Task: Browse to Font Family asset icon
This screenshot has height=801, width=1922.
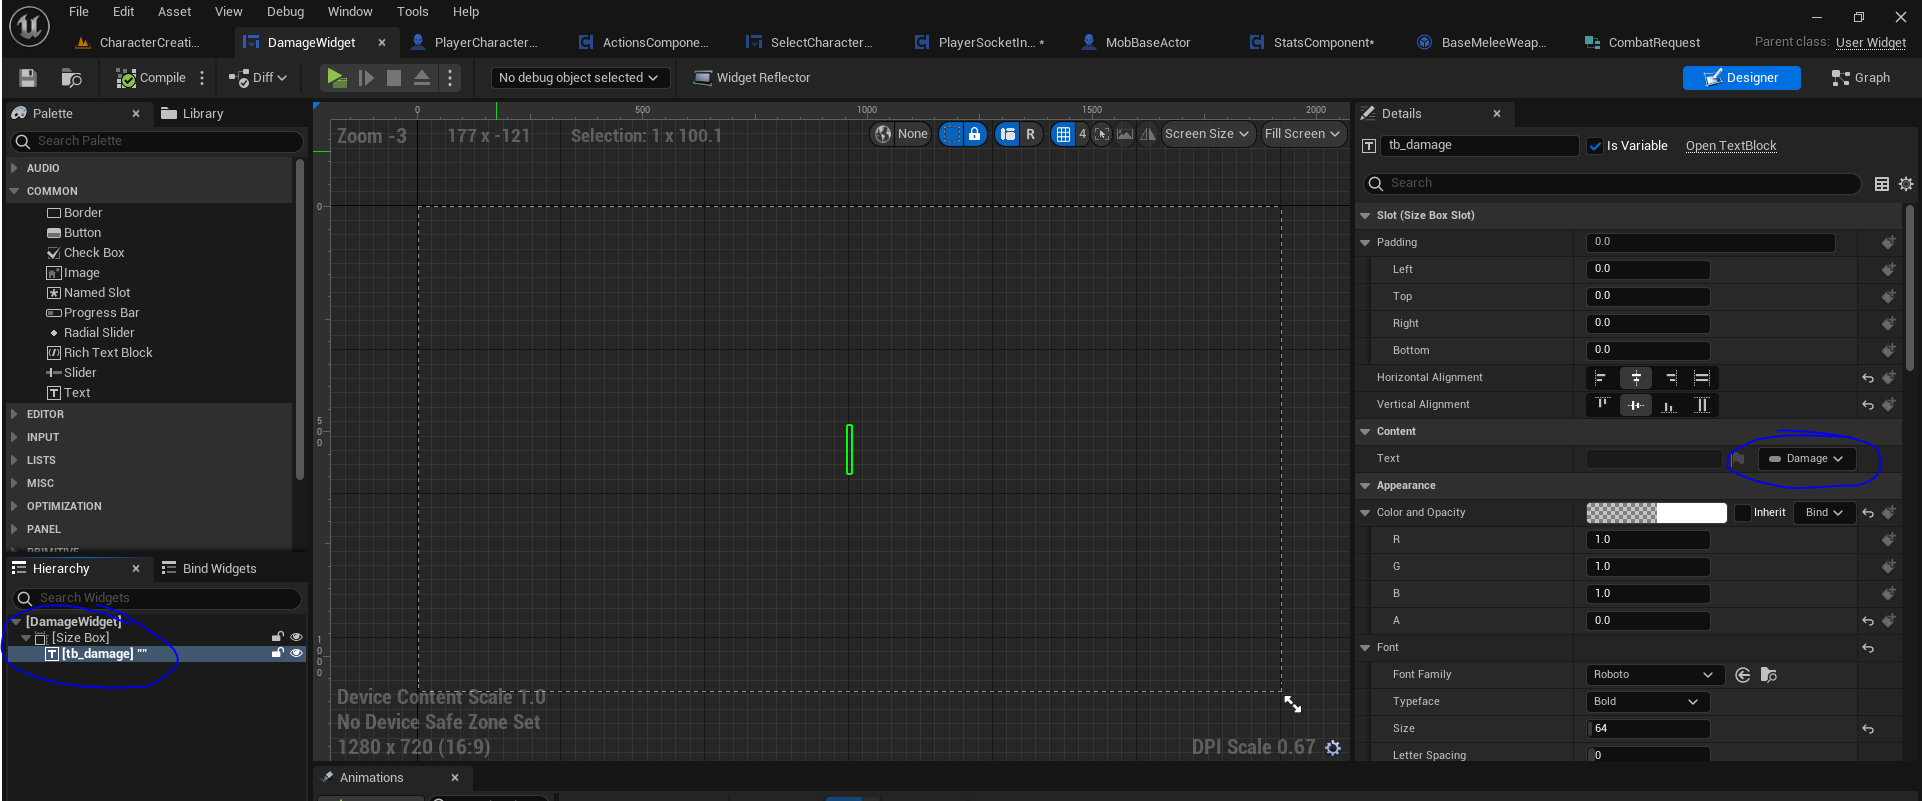Action: click(1769, 675)
